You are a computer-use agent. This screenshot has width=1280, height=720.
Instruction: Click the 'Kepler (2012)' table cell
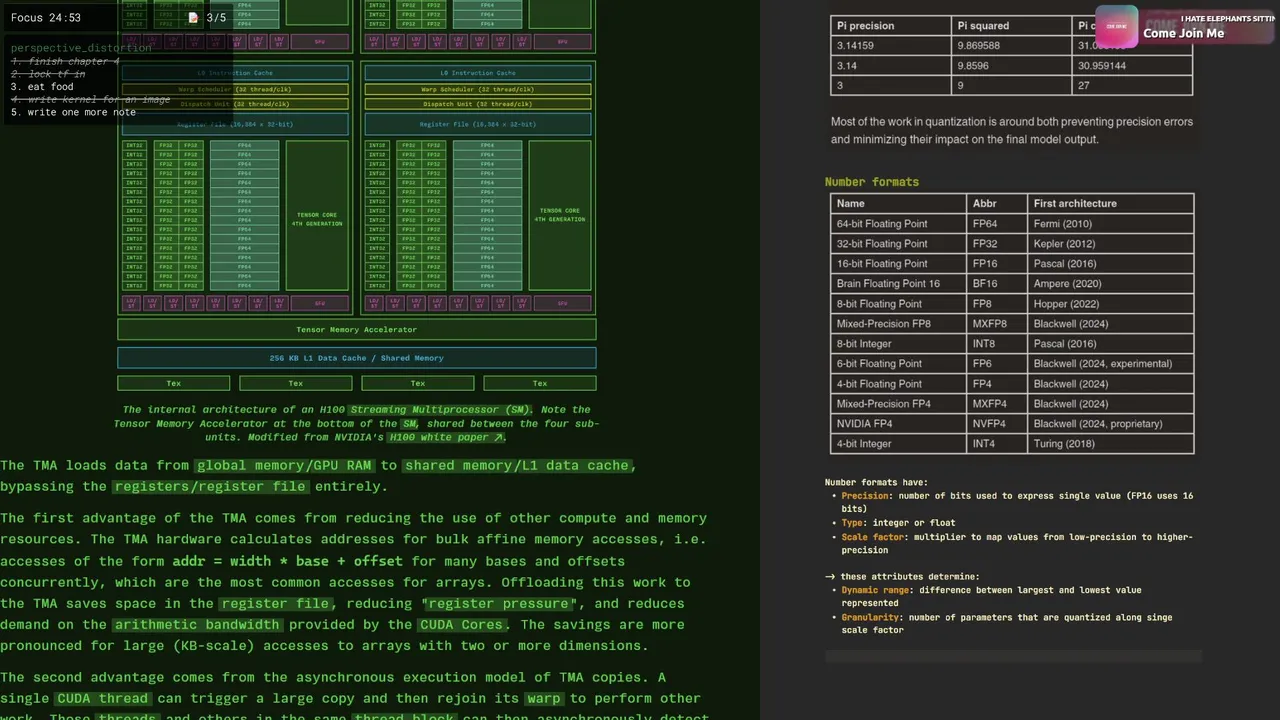(x=1111, y=243)
